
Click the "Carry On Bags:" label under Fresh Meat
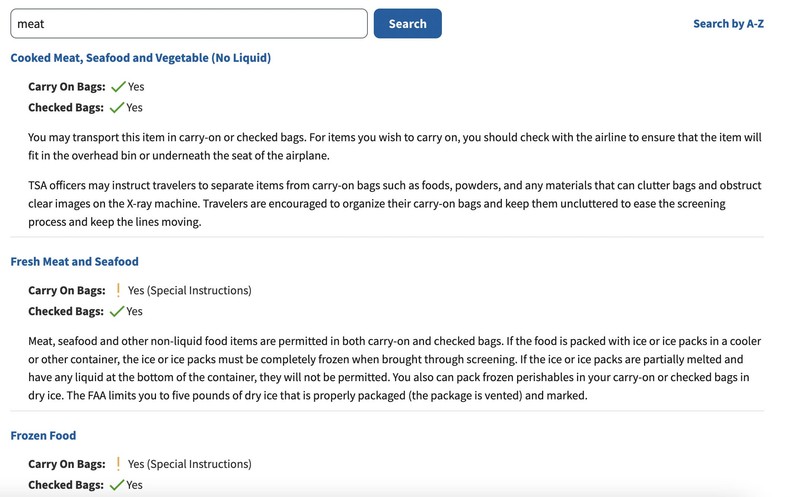66,291
